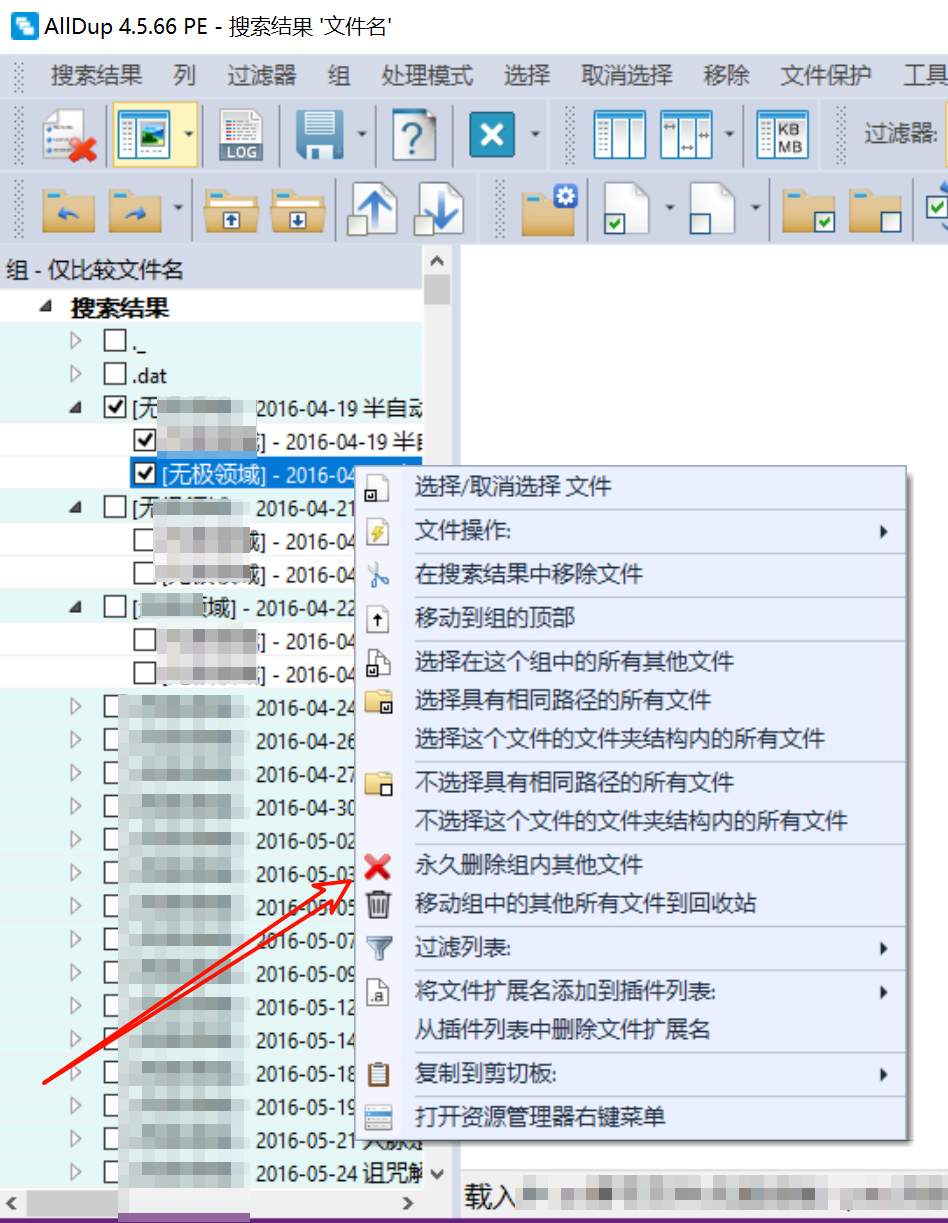Click the auto-fit column width icon
Image resolution: width=948 pixels, height=1223 pixels.
(686, 134)
